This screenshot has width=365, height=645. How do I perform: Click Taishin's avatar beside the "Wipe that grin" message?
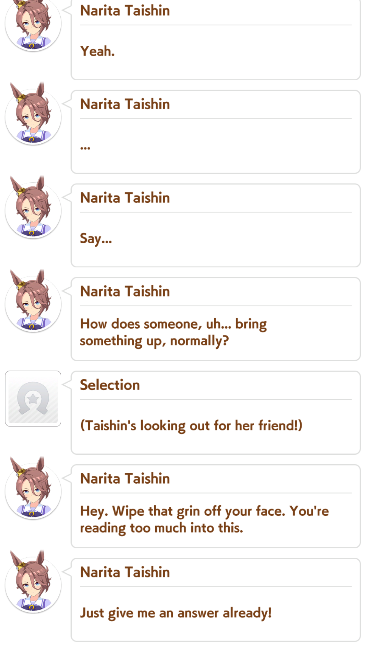coord(33,490)
